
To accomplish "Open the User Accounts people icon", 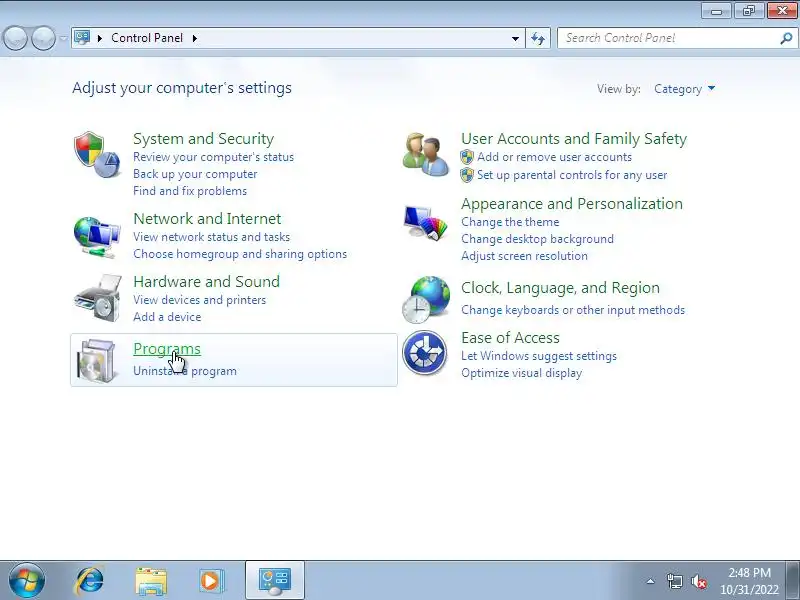I will point(426,155).
